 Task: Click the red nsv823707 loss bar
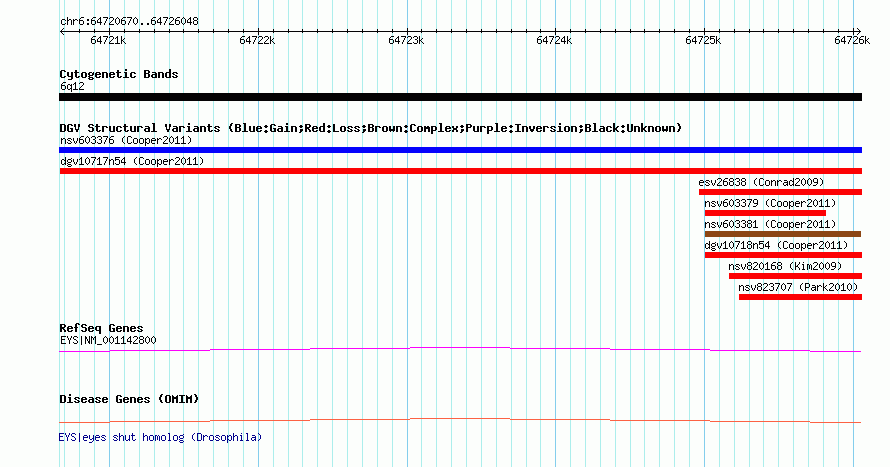tap(800, 297)
